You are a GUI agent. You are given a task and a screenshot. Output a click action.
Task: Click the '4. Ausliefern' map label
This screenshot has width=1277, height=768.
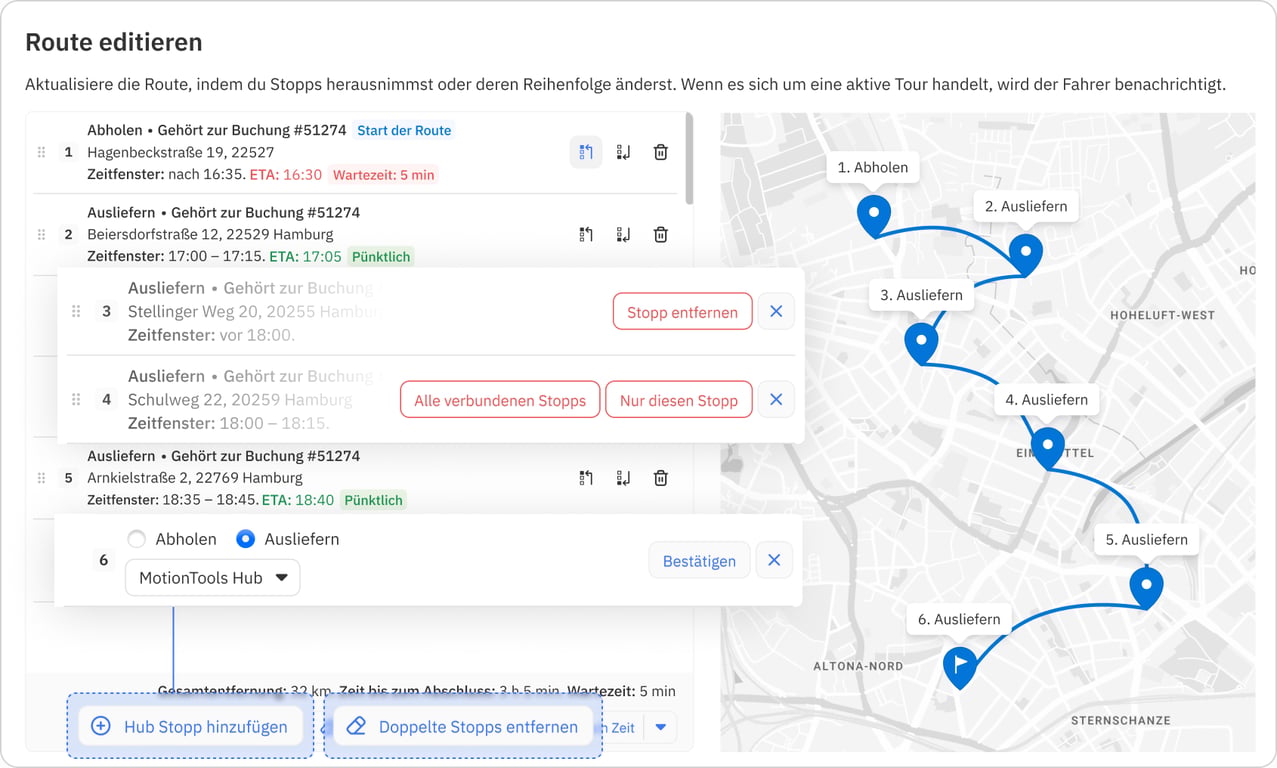1046,399
